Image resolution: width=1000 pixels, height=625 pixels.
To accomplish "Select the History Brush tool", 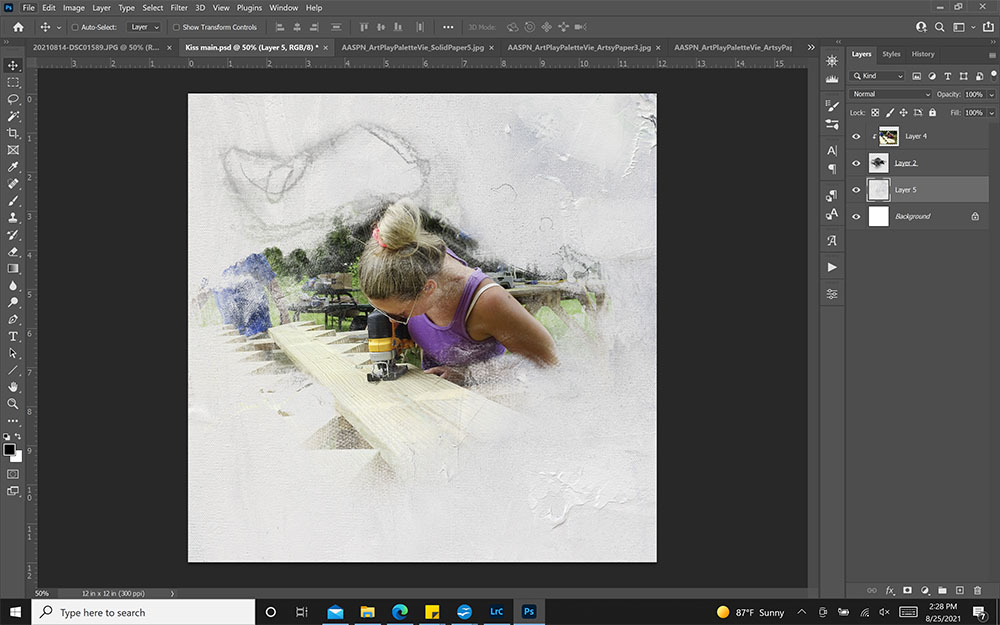I will click(x=13, y=235).
